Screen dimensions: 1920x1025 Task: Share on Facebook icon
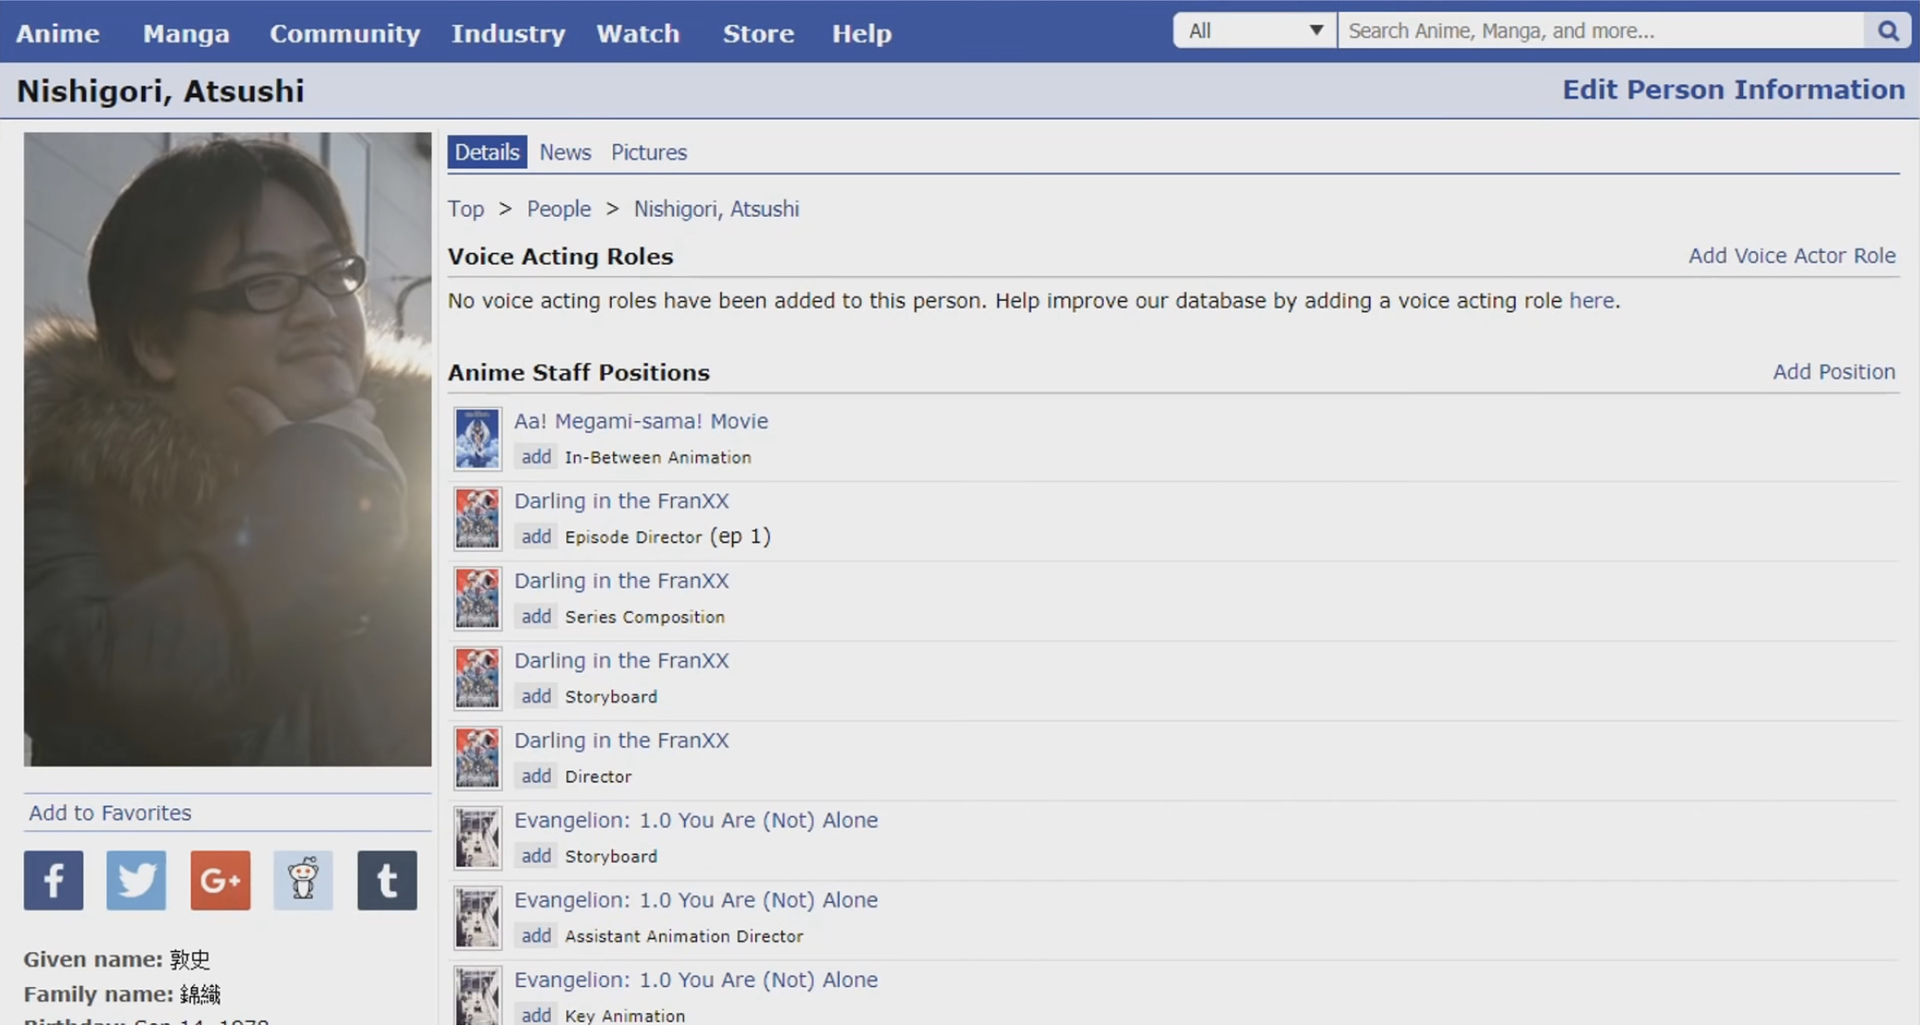point(54,880)
